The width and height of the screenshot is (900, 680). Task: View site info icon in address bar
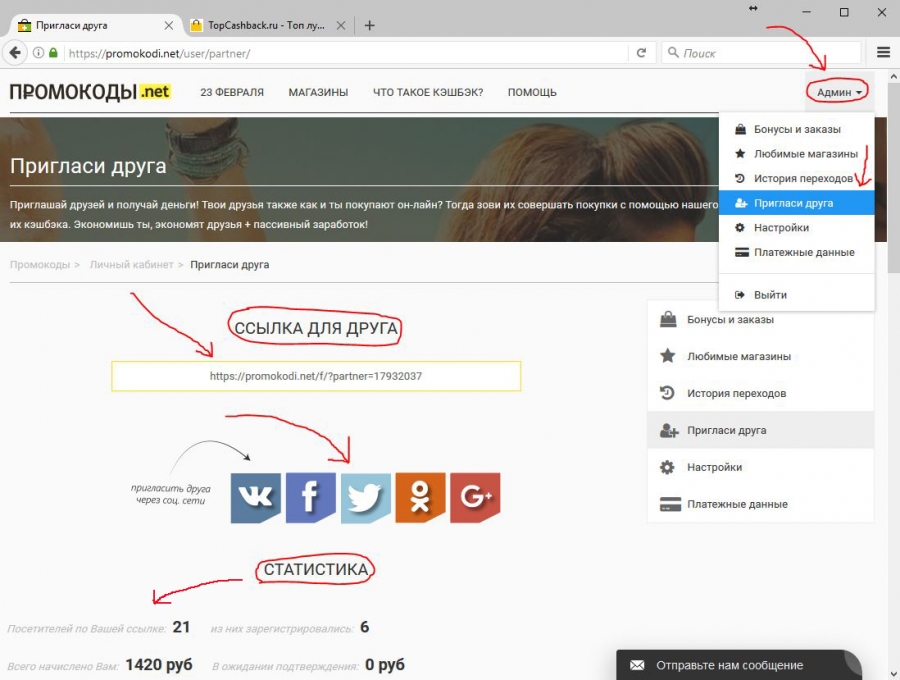tap(38, 53)
